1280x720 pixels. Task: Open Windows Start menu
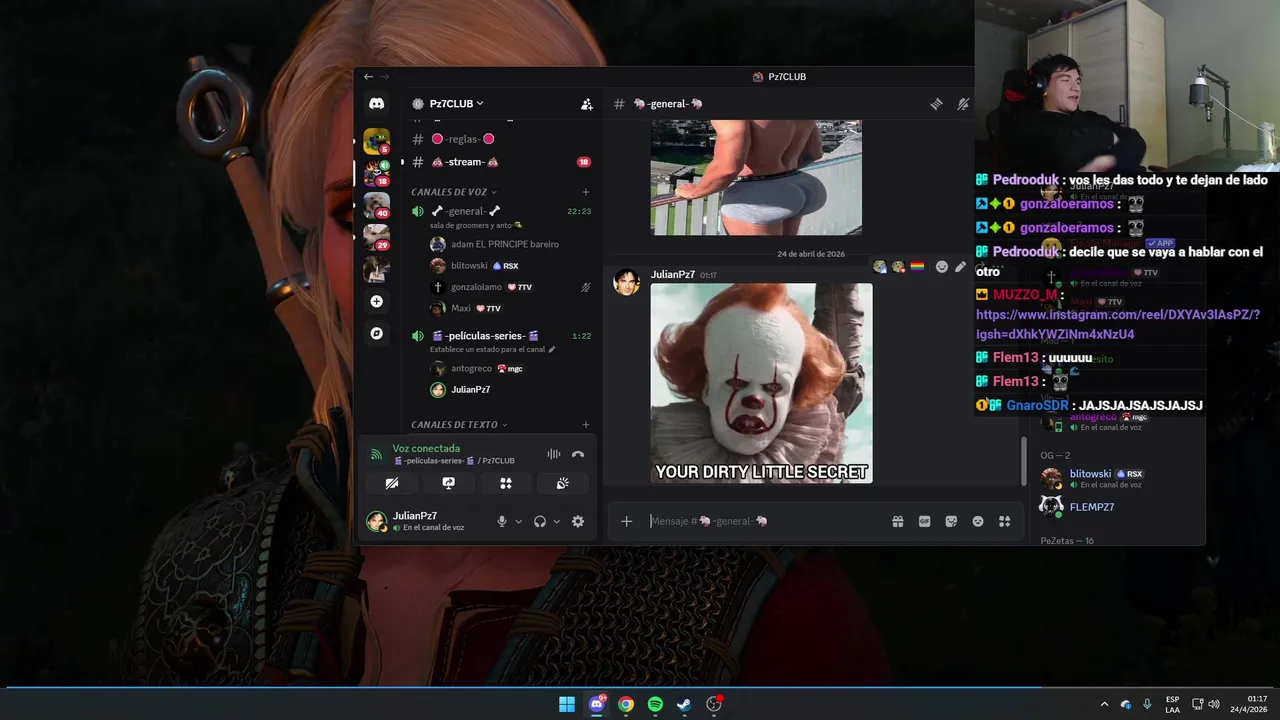pyautogui.click(x=567, y=704)
